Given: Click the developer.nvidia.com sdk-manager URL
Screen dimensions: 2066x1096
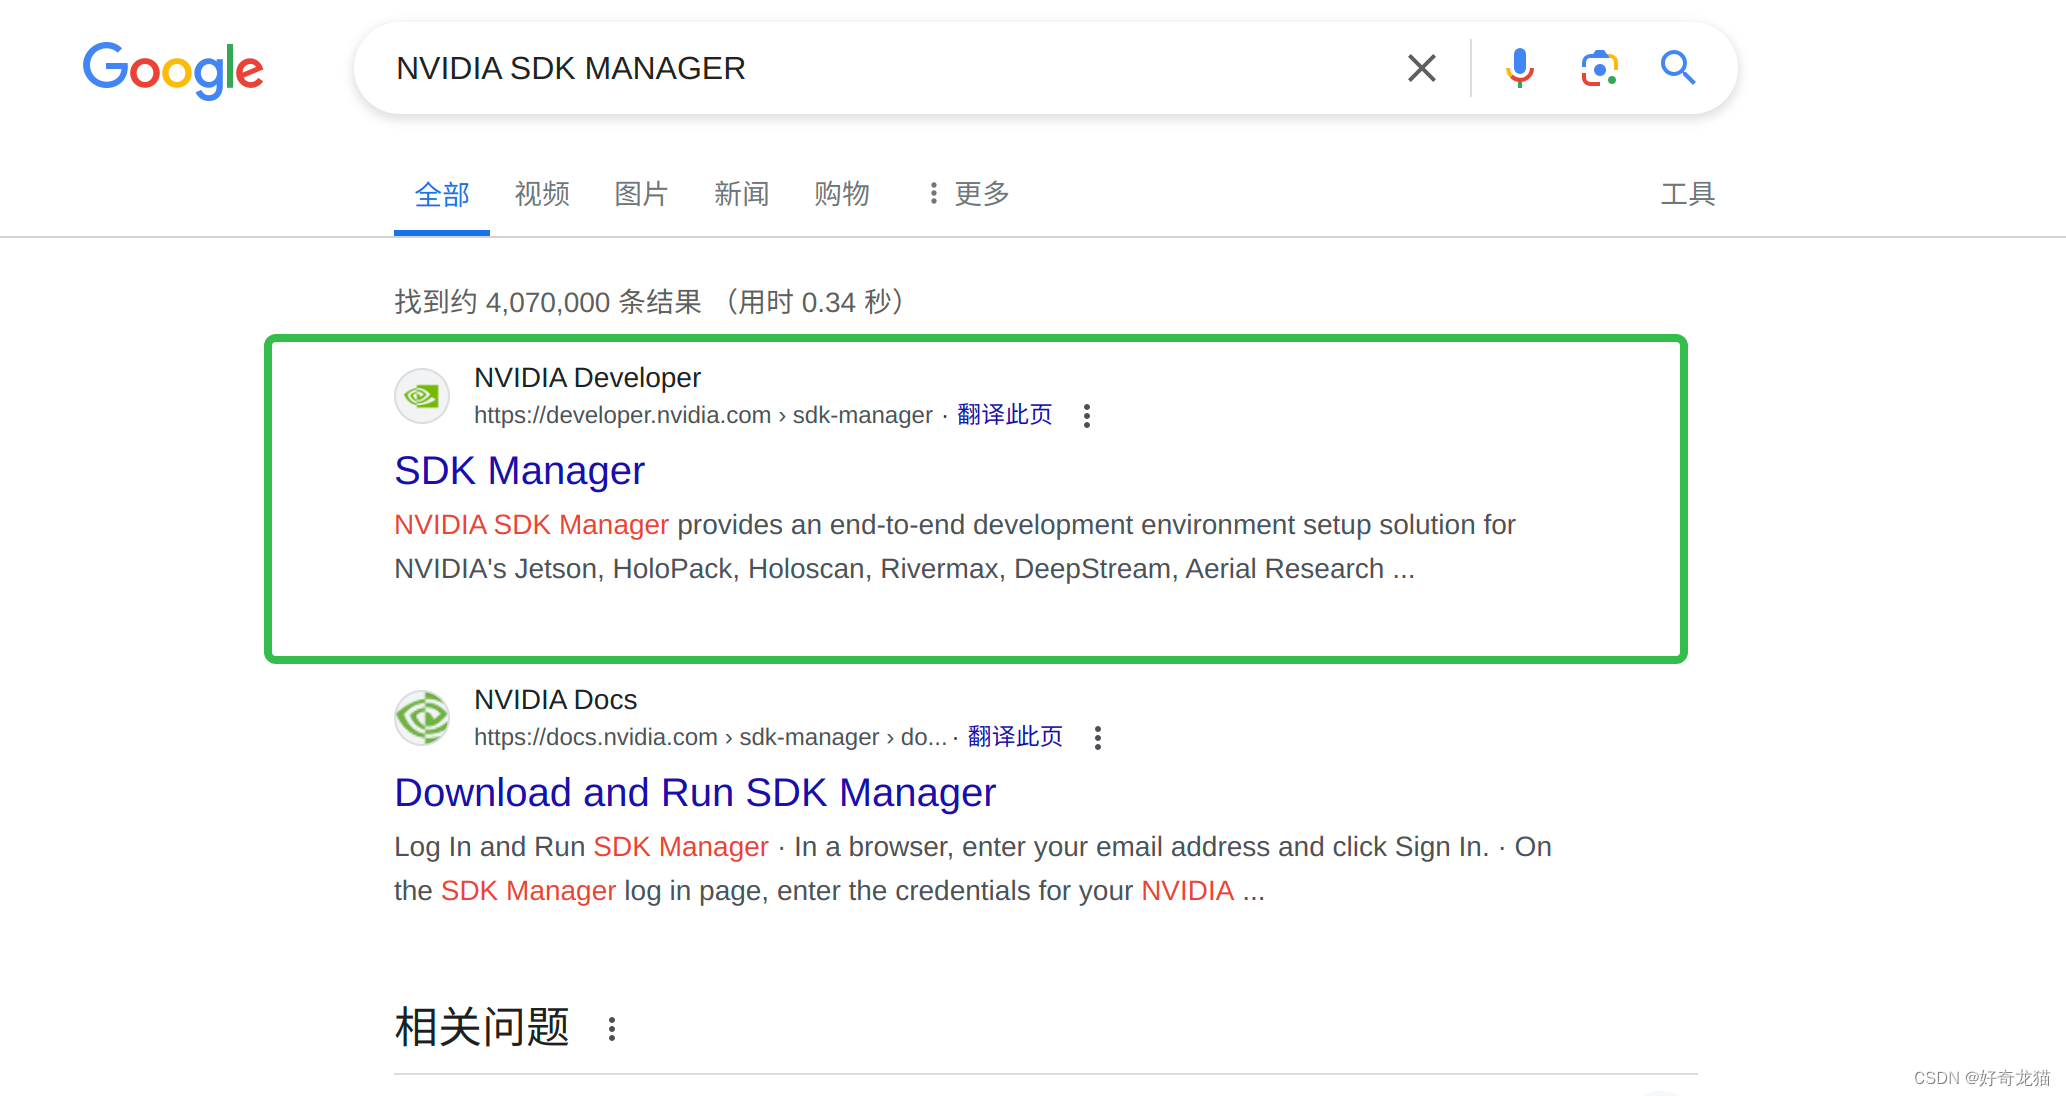Looking at the screenshot, I should point(703,415).
